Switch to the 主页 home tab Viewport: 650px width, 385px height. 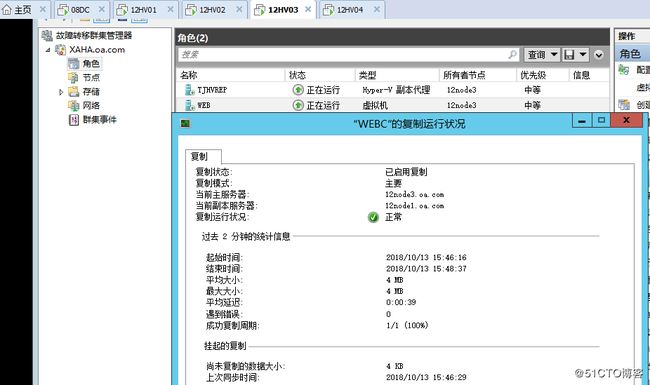(x=23, y=10)
